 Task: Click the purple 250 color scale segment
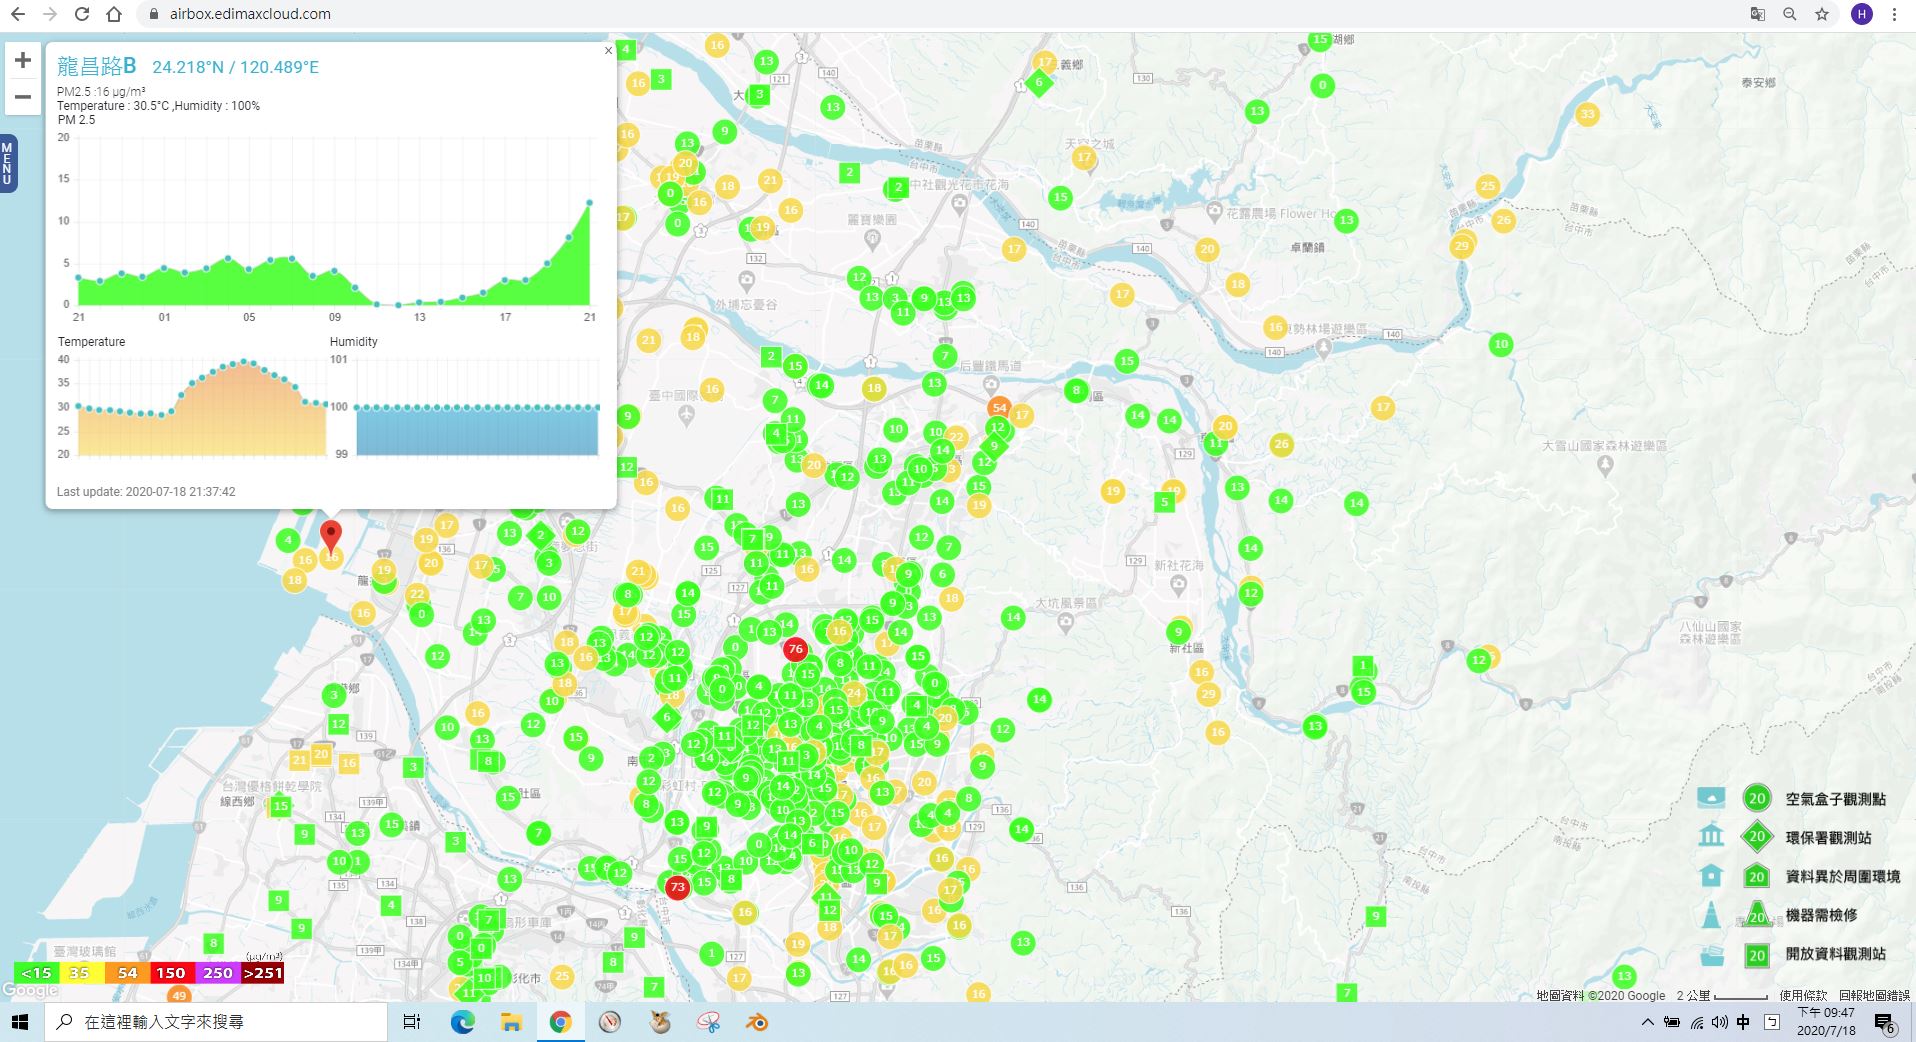click(218, 973)
